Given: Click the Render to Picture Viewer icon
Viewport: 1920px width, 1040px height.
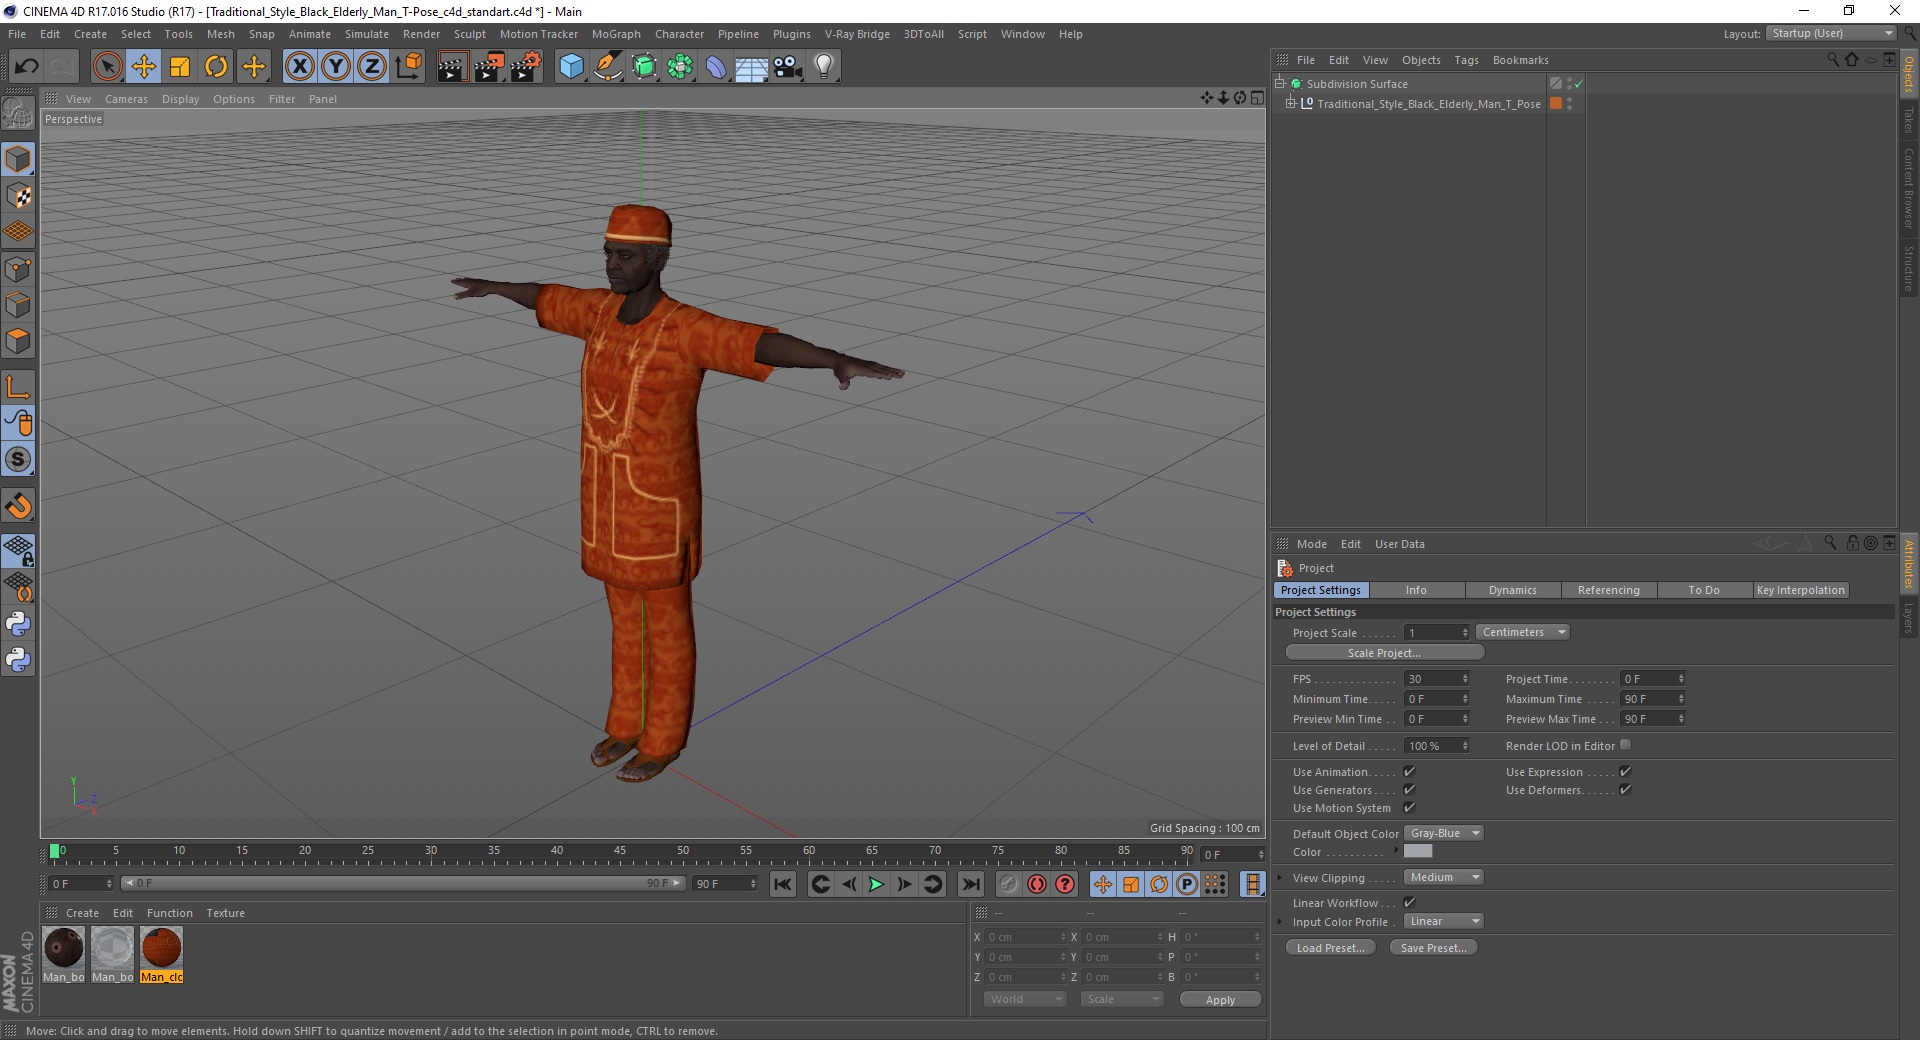Looking at the screenshot, I should coord(489,67).
